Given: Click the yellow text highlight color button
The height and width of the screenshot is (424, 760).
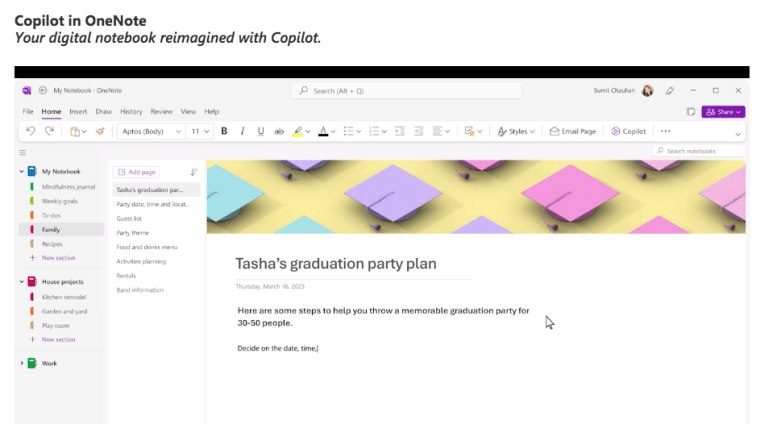Looking at the screenshot, I should tap(299, 131).
